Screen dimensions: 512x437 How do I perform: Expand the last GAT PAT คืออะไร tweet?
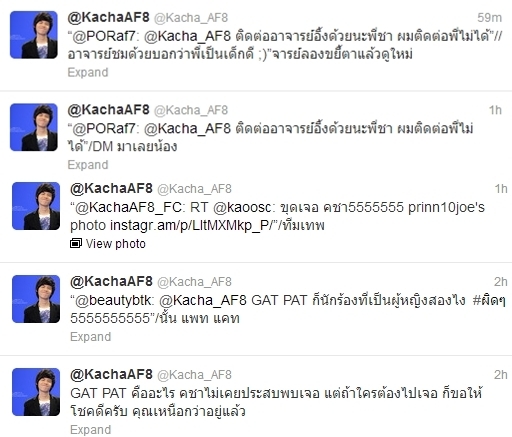point(91,430)
